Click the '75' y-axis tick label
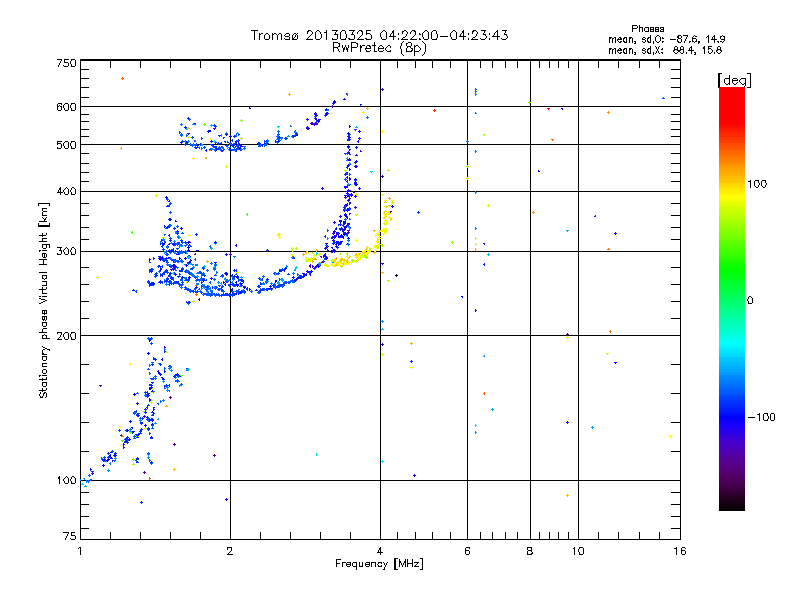The height and width of the screenshot is (600, 800). click(70, 536)
